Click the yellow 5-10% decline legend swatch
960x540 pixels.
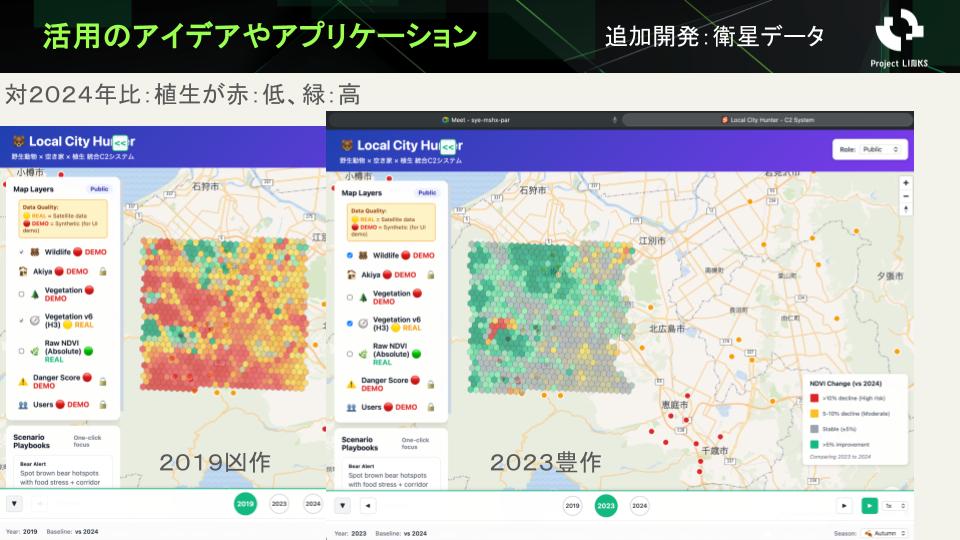pyautogui.click(x=814, y=413)
